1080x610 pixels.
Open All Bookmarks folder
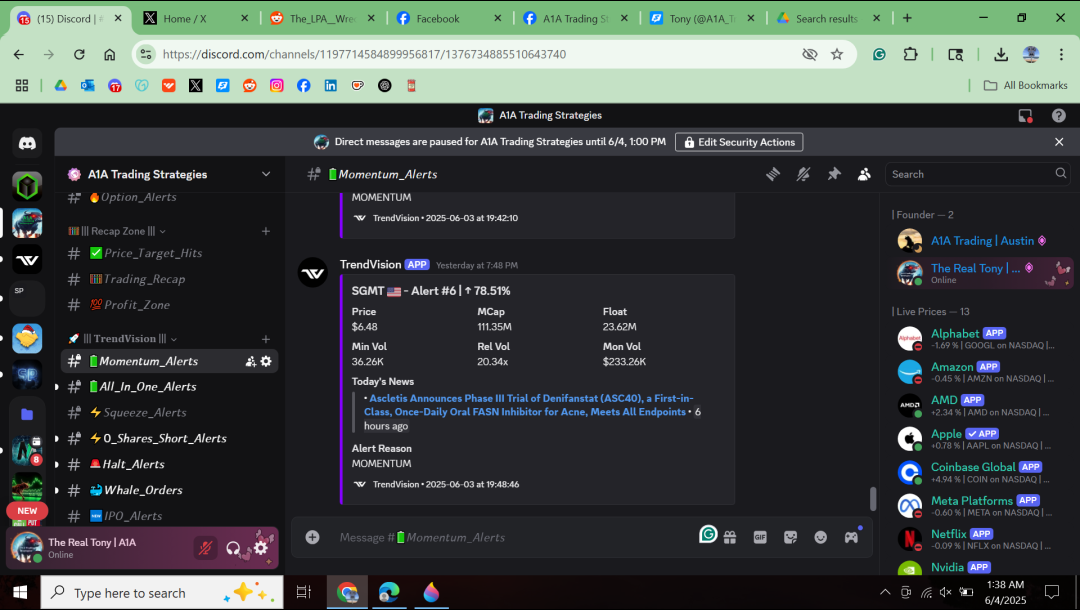1026,85
